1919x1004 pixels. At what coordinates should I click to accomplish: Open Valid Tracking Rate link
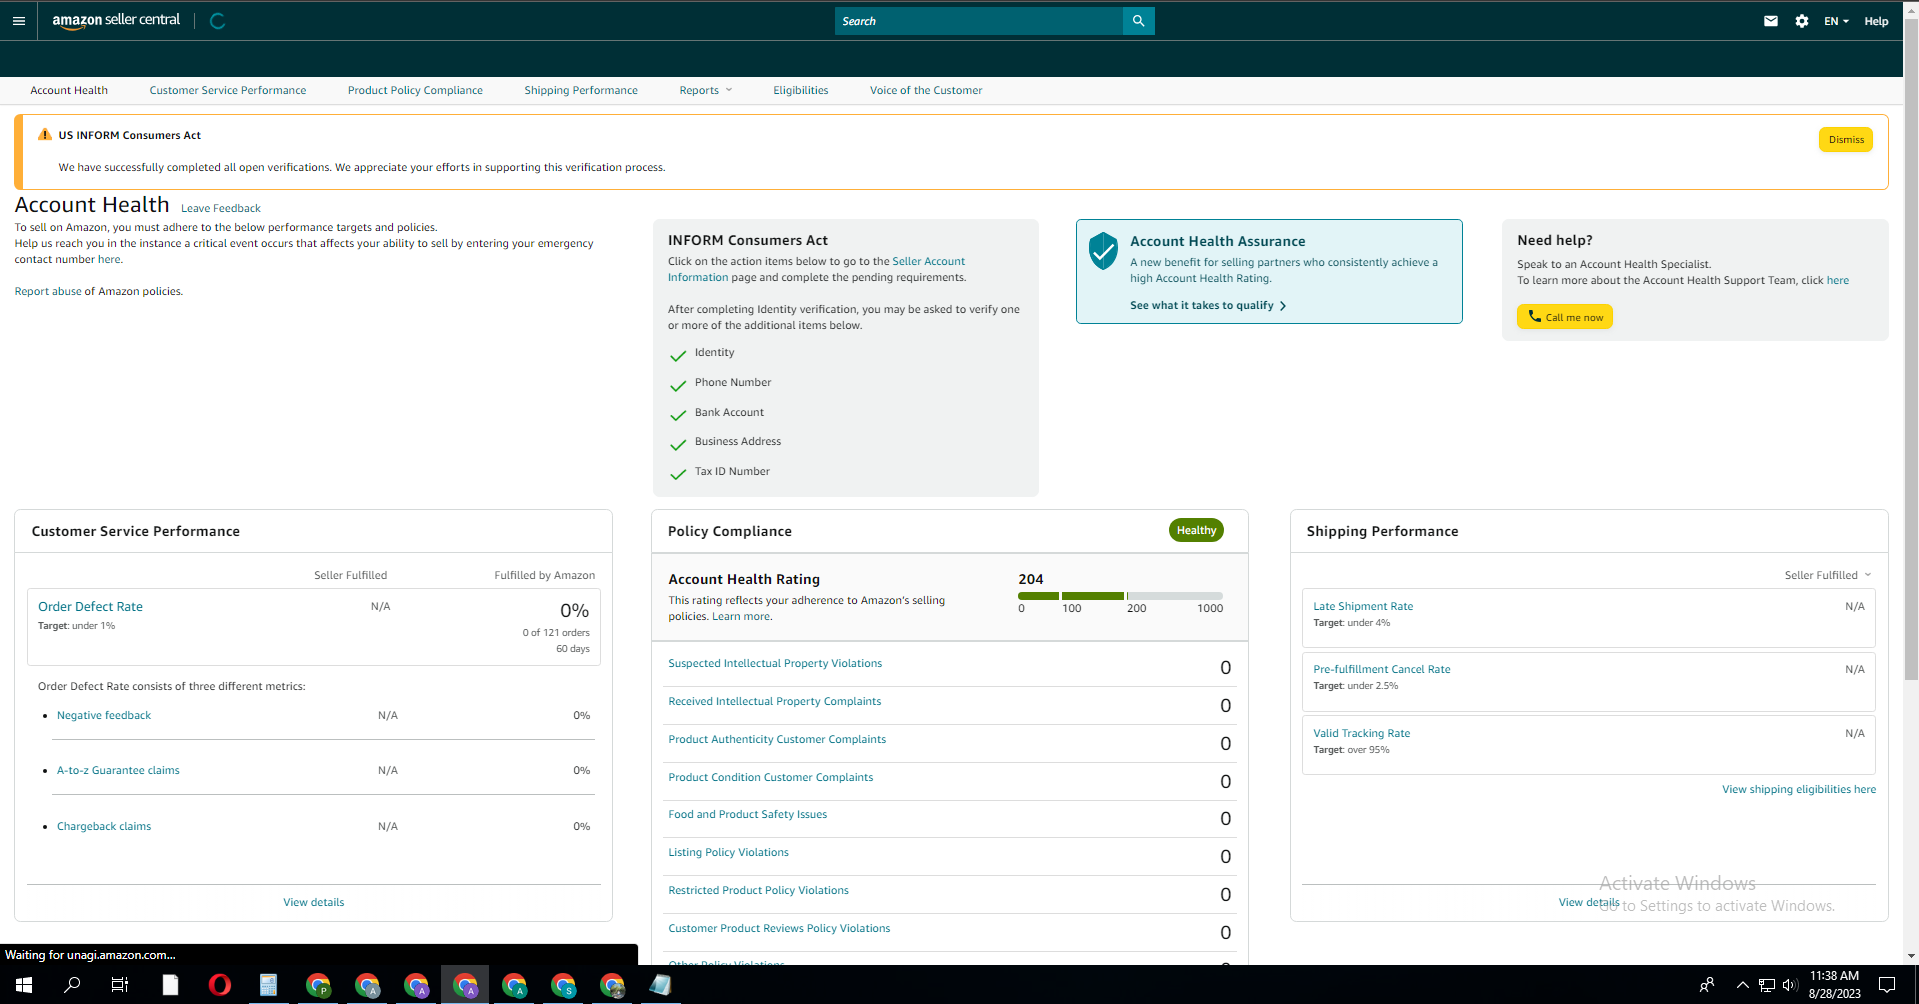pos(1362,733)
